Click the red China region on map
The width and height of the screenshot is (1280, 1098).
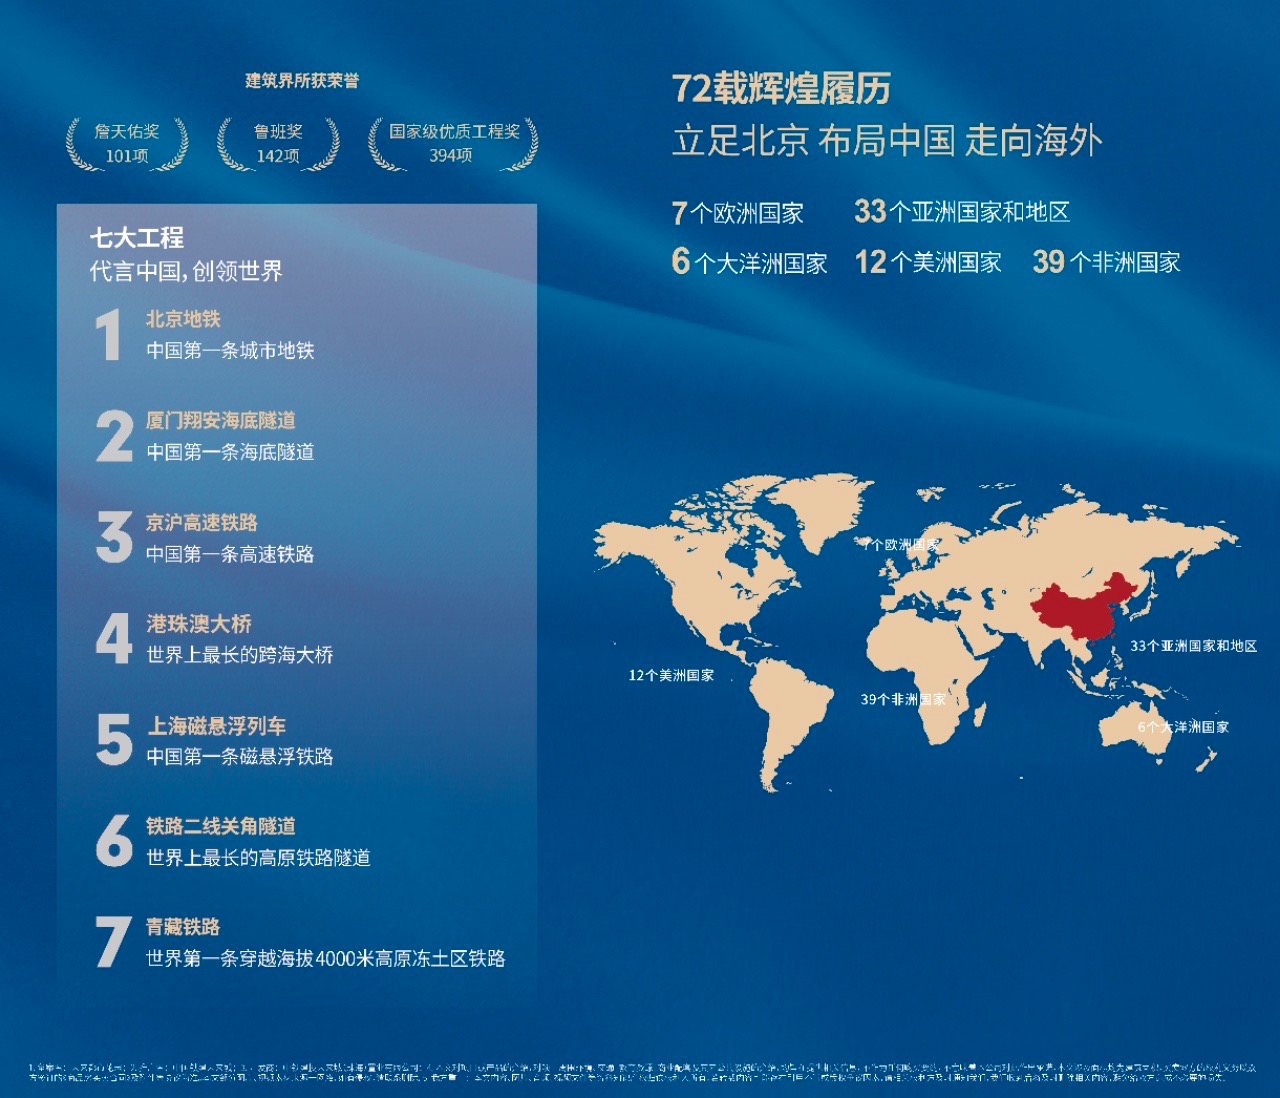coord(1075,610)
